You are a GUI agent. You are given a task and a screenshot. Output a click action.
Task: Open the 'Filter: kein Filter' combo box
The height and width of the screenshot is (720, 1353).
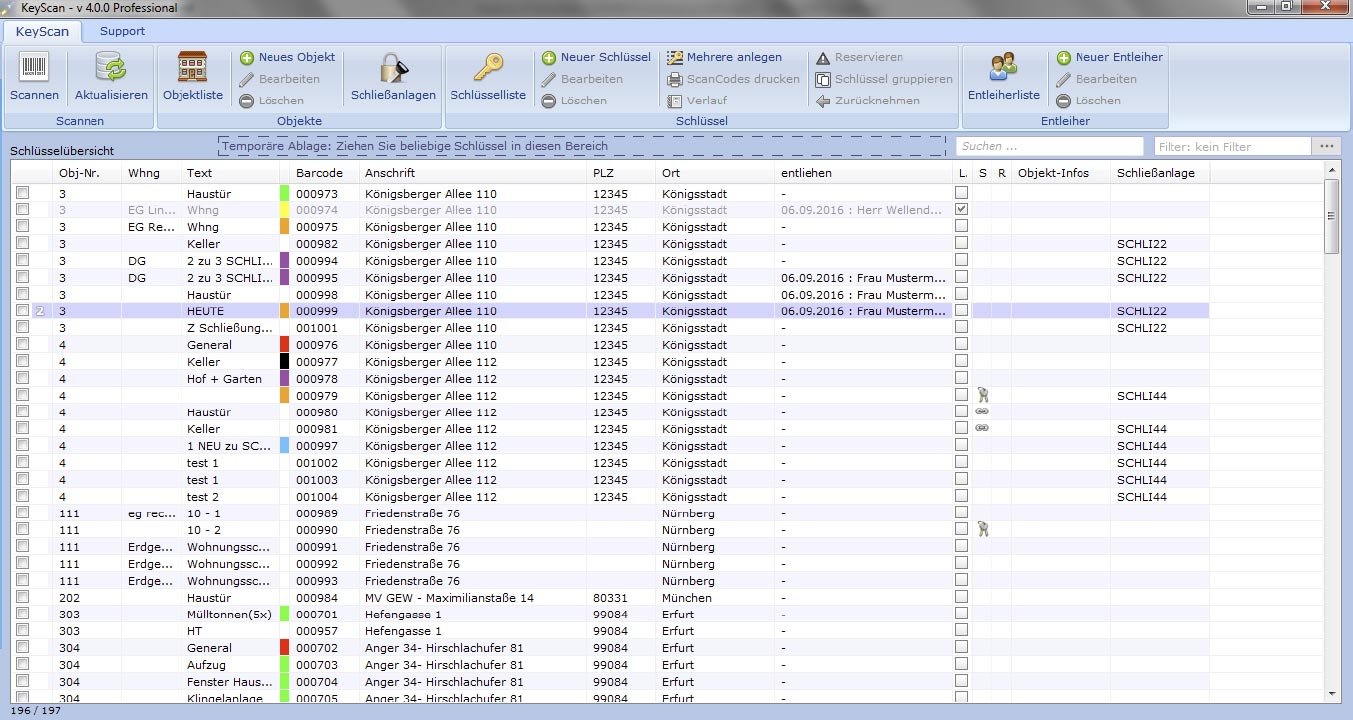pyautogui.click(x=1232, y=147)
